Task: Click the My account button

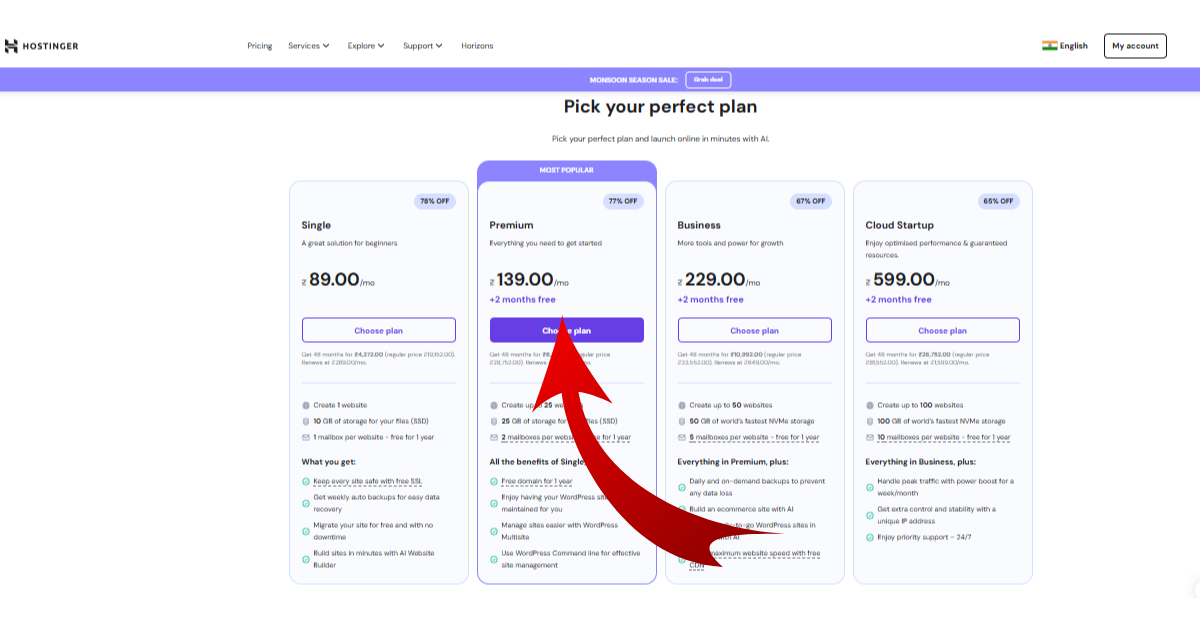Action: 1135,46
